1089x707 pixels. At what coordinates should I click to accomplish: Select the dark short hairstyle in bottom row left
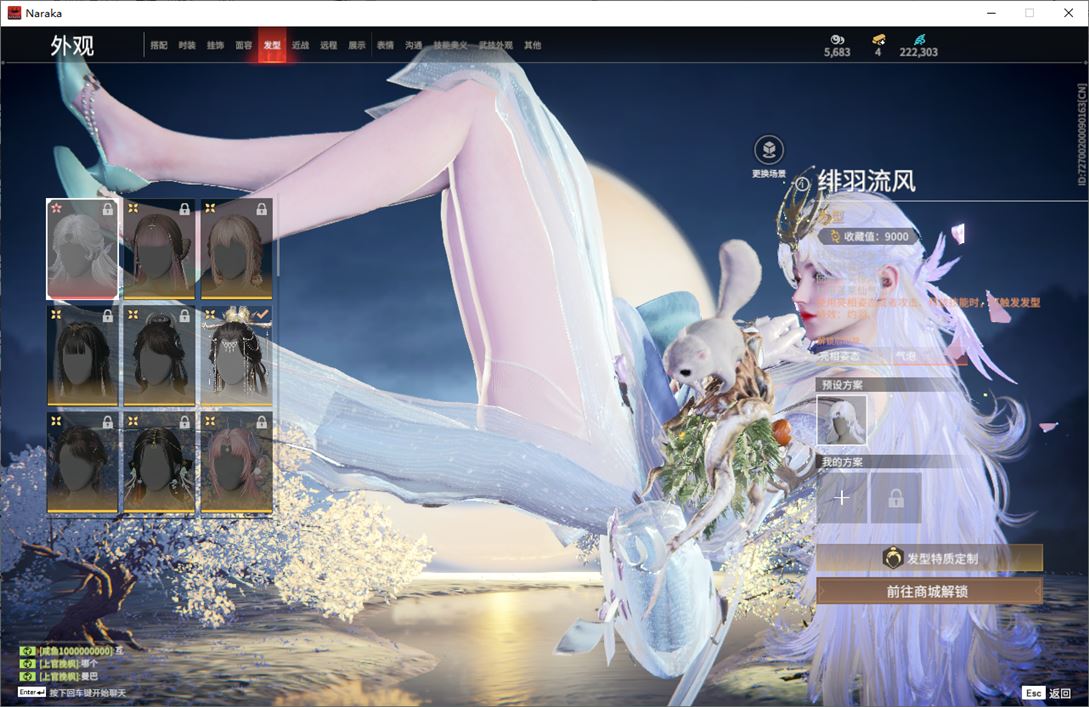[82, 463]
